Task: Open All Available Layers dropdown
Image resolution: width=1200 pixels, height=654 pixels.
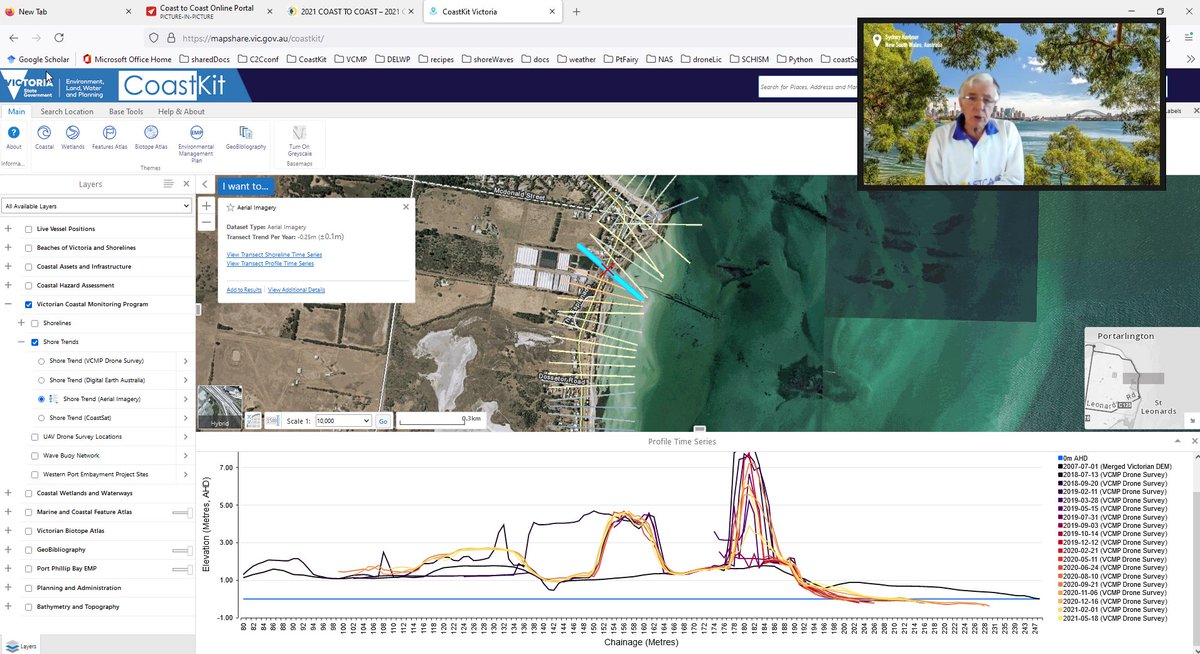Action: point(96,206)
